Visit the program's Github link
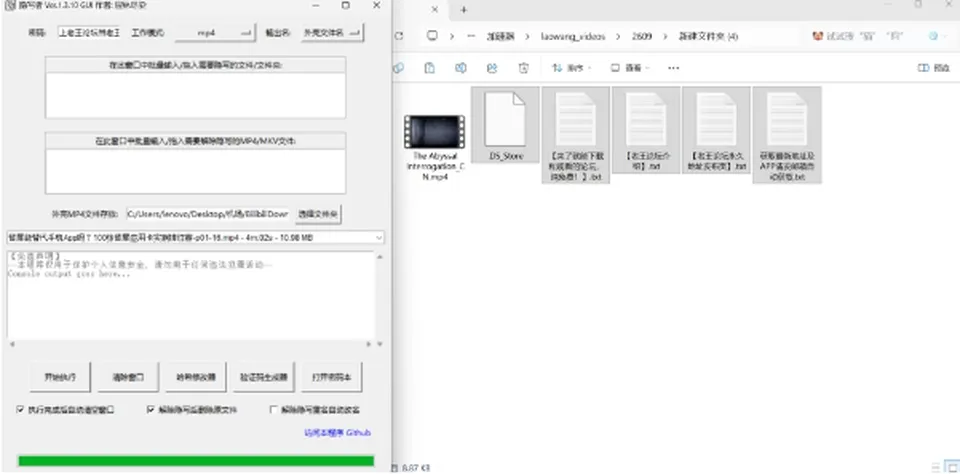This screenshot has width=960, height=474. pos(337,432)
